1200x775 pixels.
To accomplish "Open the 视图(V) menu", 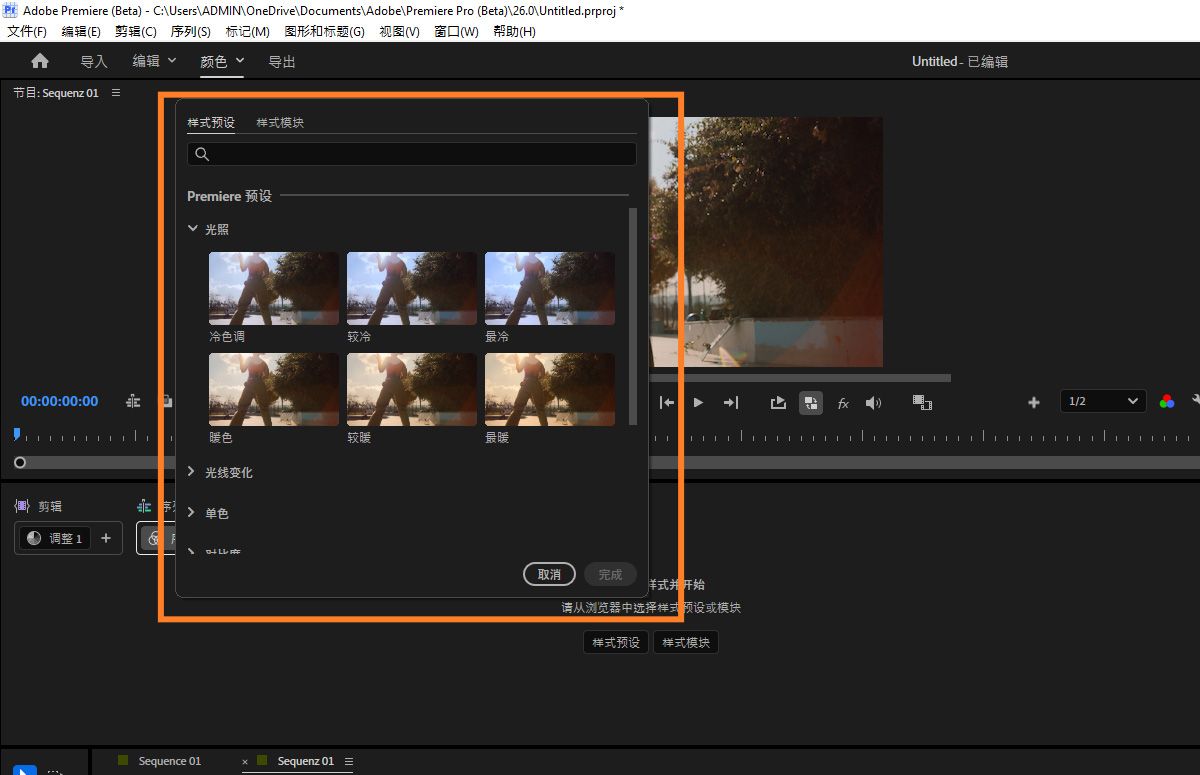I will coord(399,31).
